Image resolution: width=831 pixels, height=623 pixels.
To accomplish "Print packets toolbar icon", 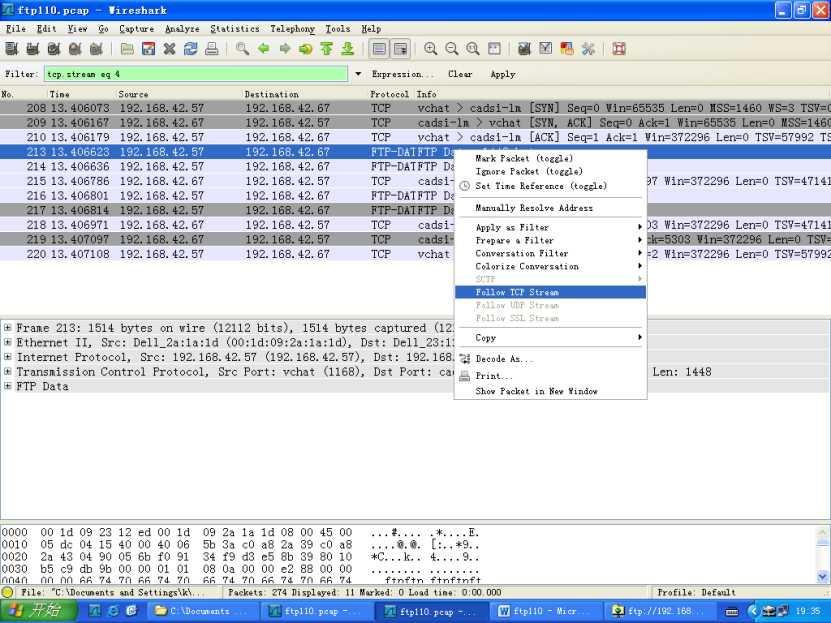I will point(211,49).
